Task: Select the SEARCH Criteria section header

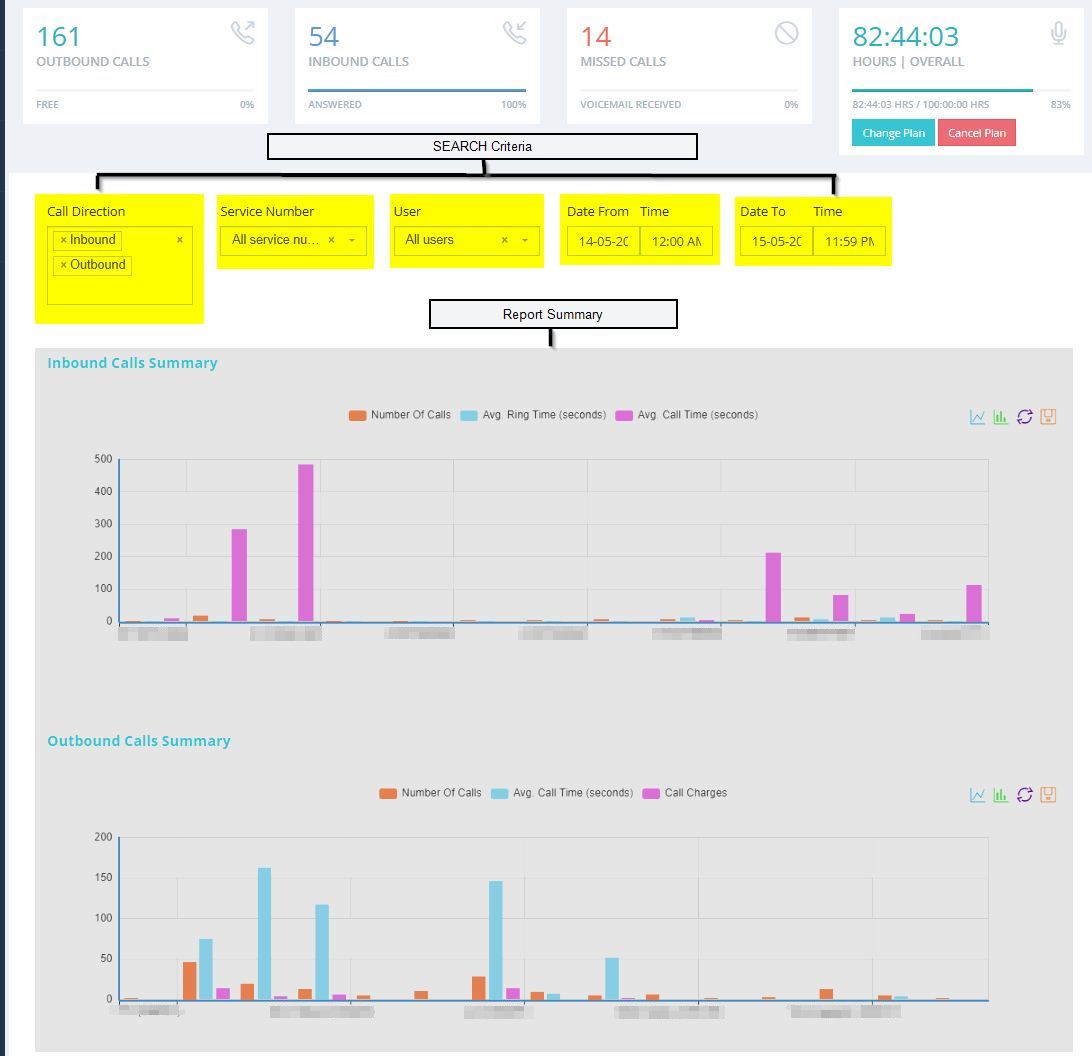Action: (x=481, y=146)
